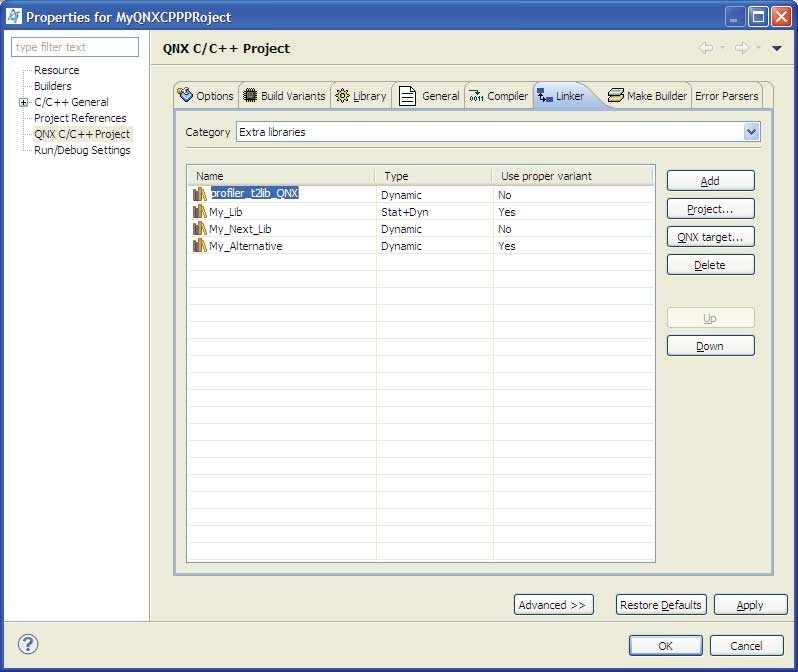Image resolution: width=798 pixels, height=672 pixels.
Task: Switch to the Make Builder tab
Action: pyautogui.click(x=648, y=96)
